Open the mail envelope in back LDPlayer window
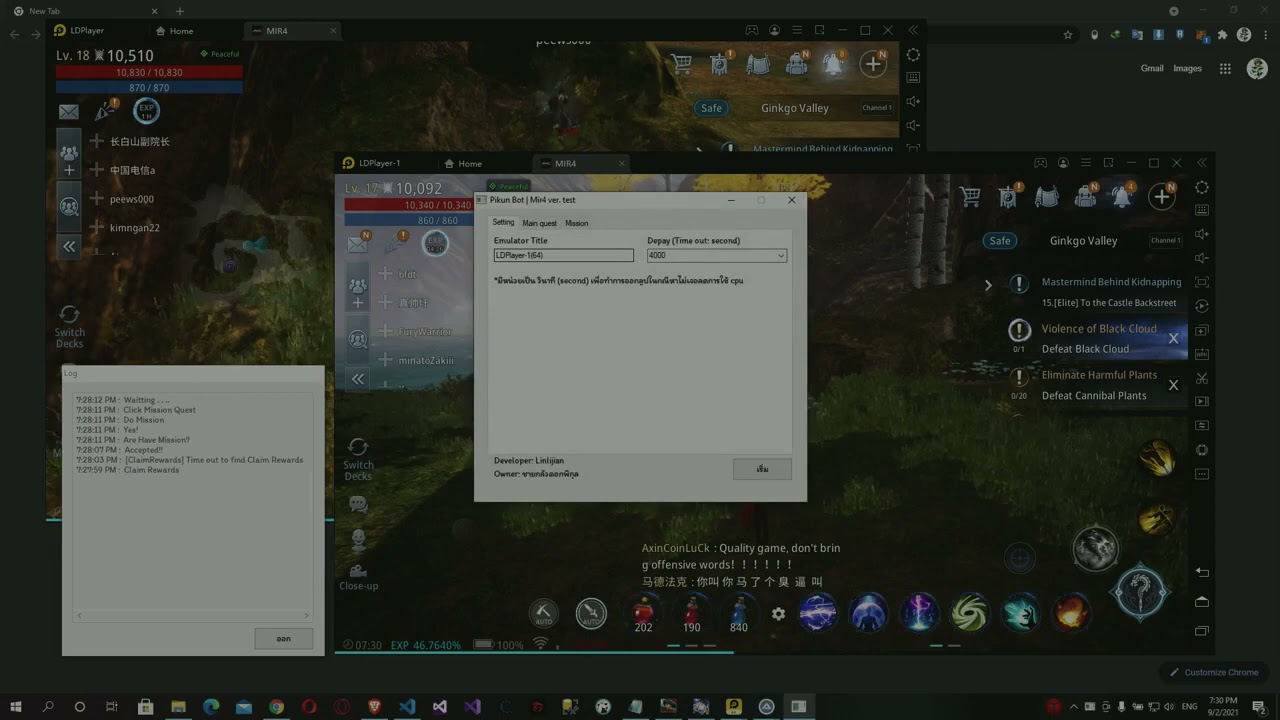 coord(68,112)
